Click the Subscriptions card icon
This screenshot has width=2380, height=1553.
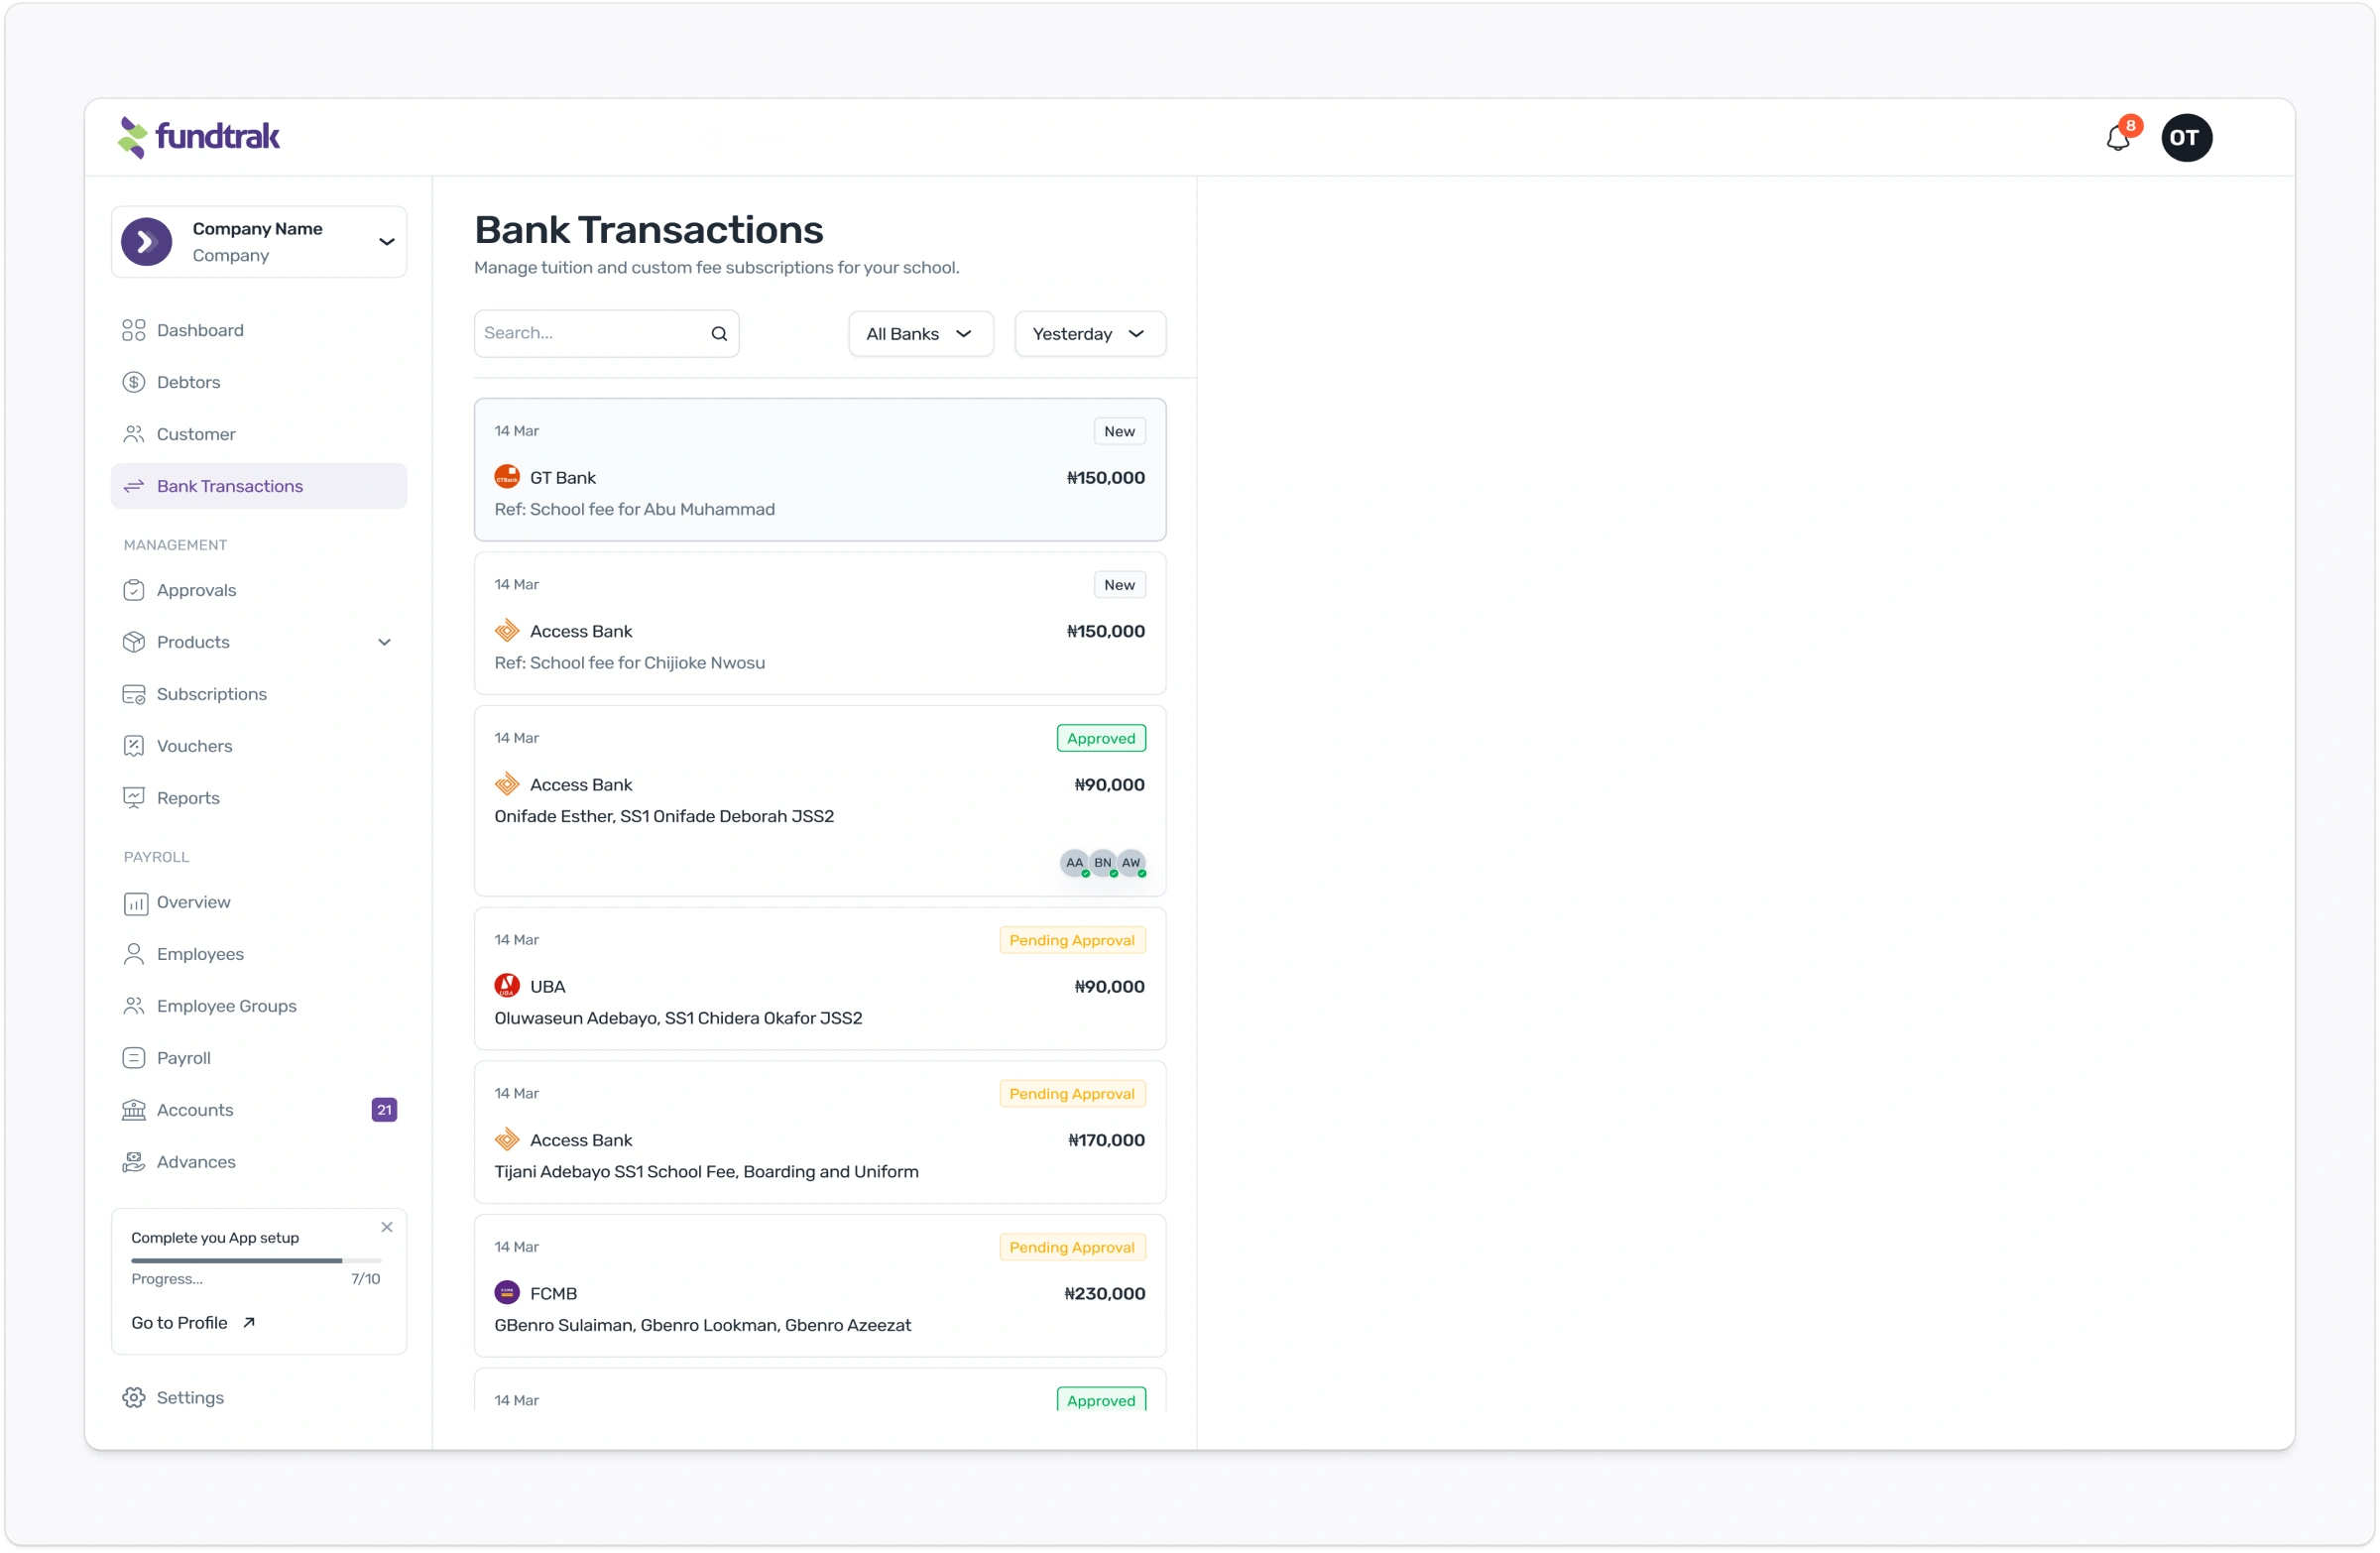(x=134, y=694)
